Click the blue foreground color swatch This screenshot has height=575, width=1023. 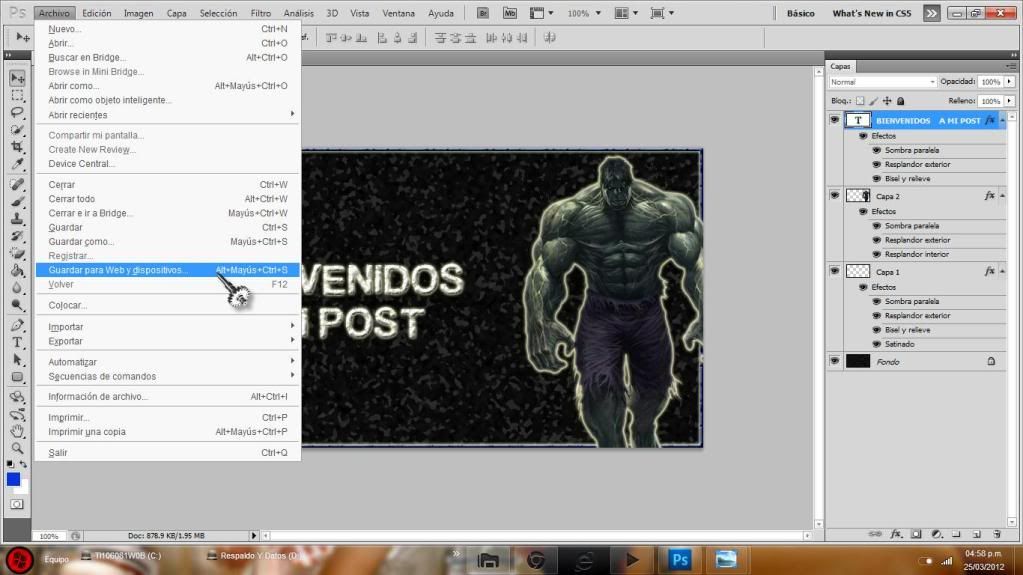pos(13,479)
